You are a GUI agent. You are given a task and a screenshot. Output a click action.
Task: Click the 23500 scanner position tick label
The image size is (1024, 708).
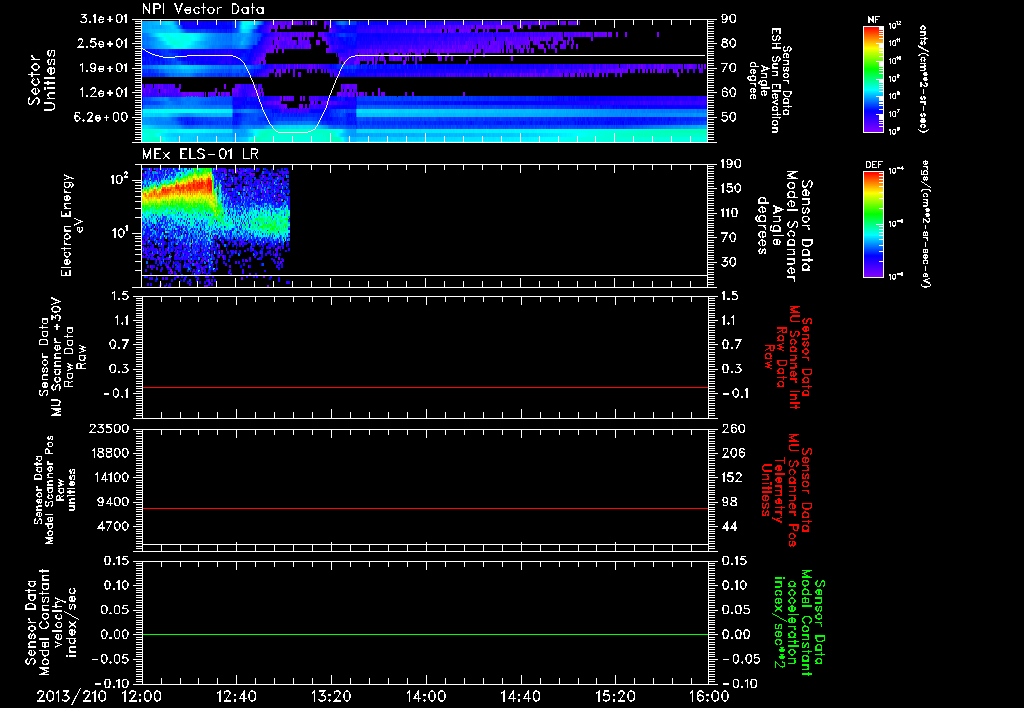109,428
